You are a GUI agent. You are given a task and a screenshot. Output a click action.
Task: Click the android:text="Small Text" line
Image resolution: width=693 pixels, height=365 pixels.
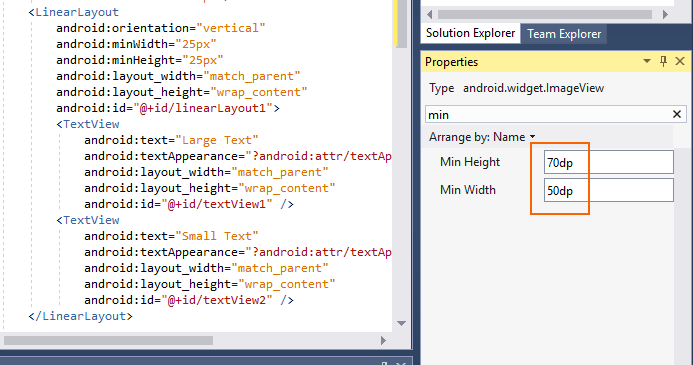(171, 236)
